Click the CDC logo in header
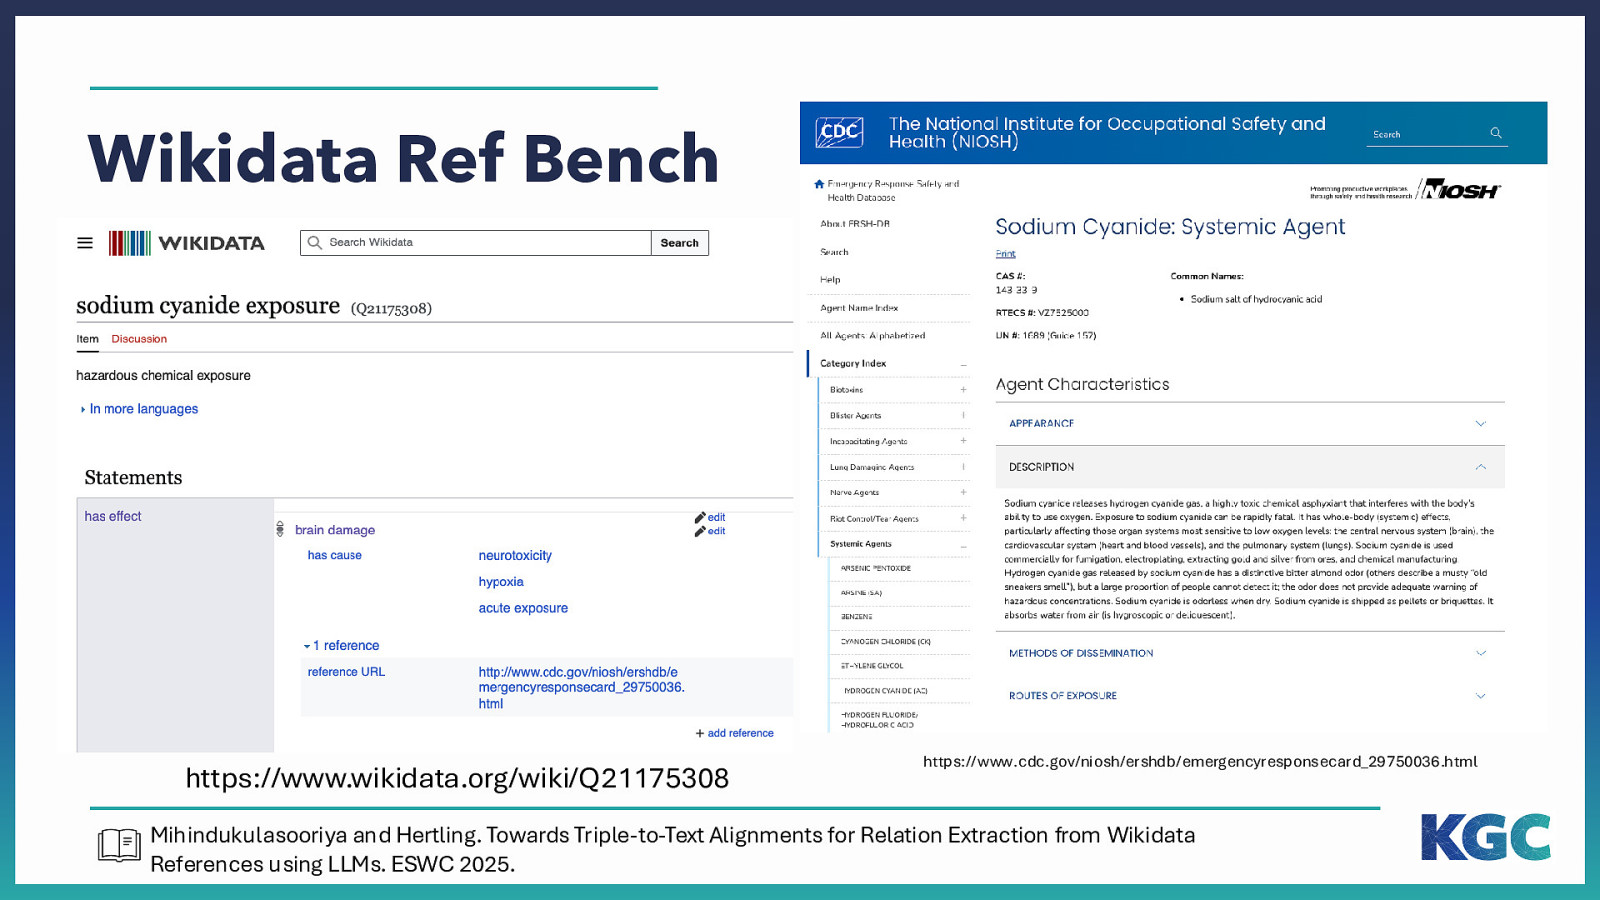This screenshot has width=1600, height=900. (839, 132)
